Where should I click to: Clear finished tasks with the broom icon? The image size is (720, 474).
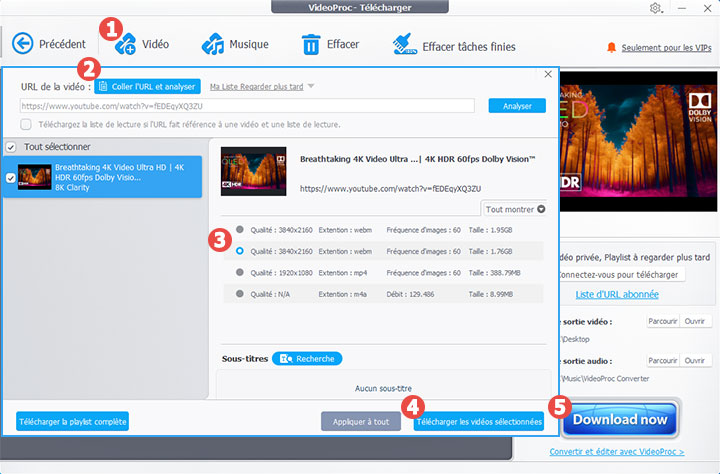(x=405, y=44)
